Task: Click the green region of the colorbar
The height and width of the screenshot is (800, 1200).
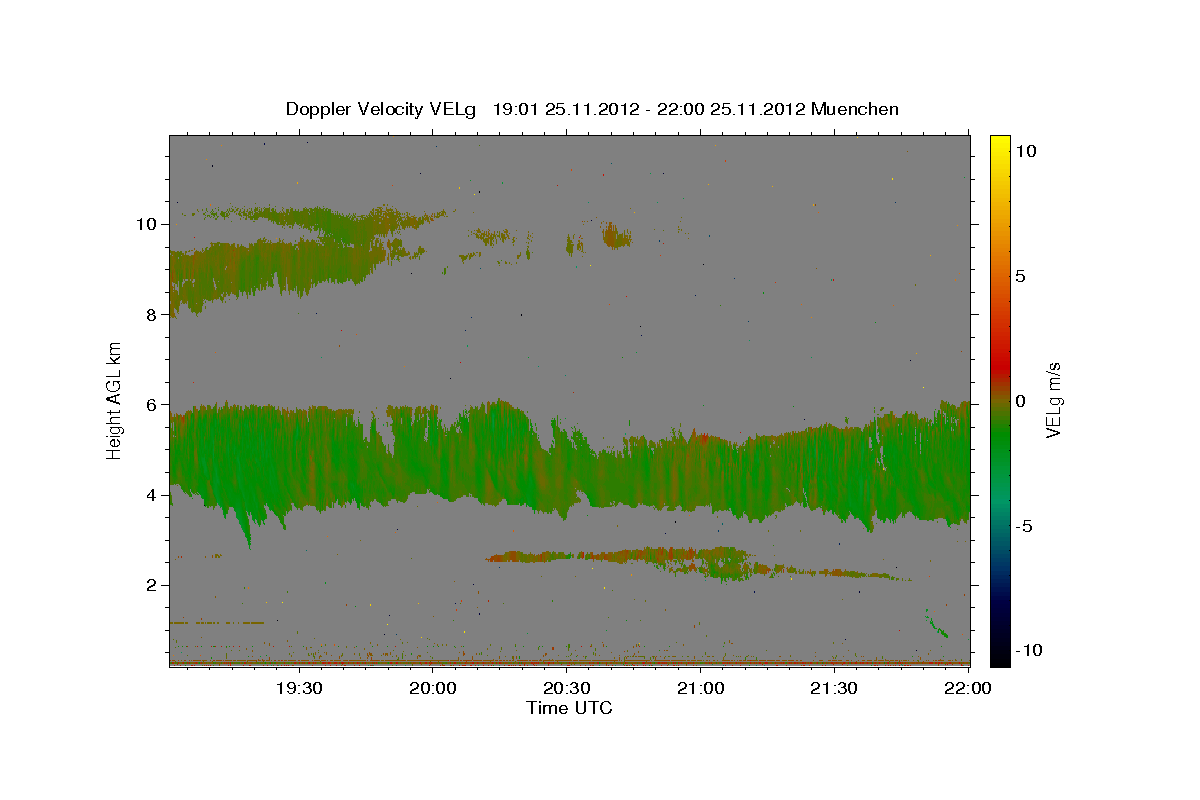Action: click(1000, 440)
